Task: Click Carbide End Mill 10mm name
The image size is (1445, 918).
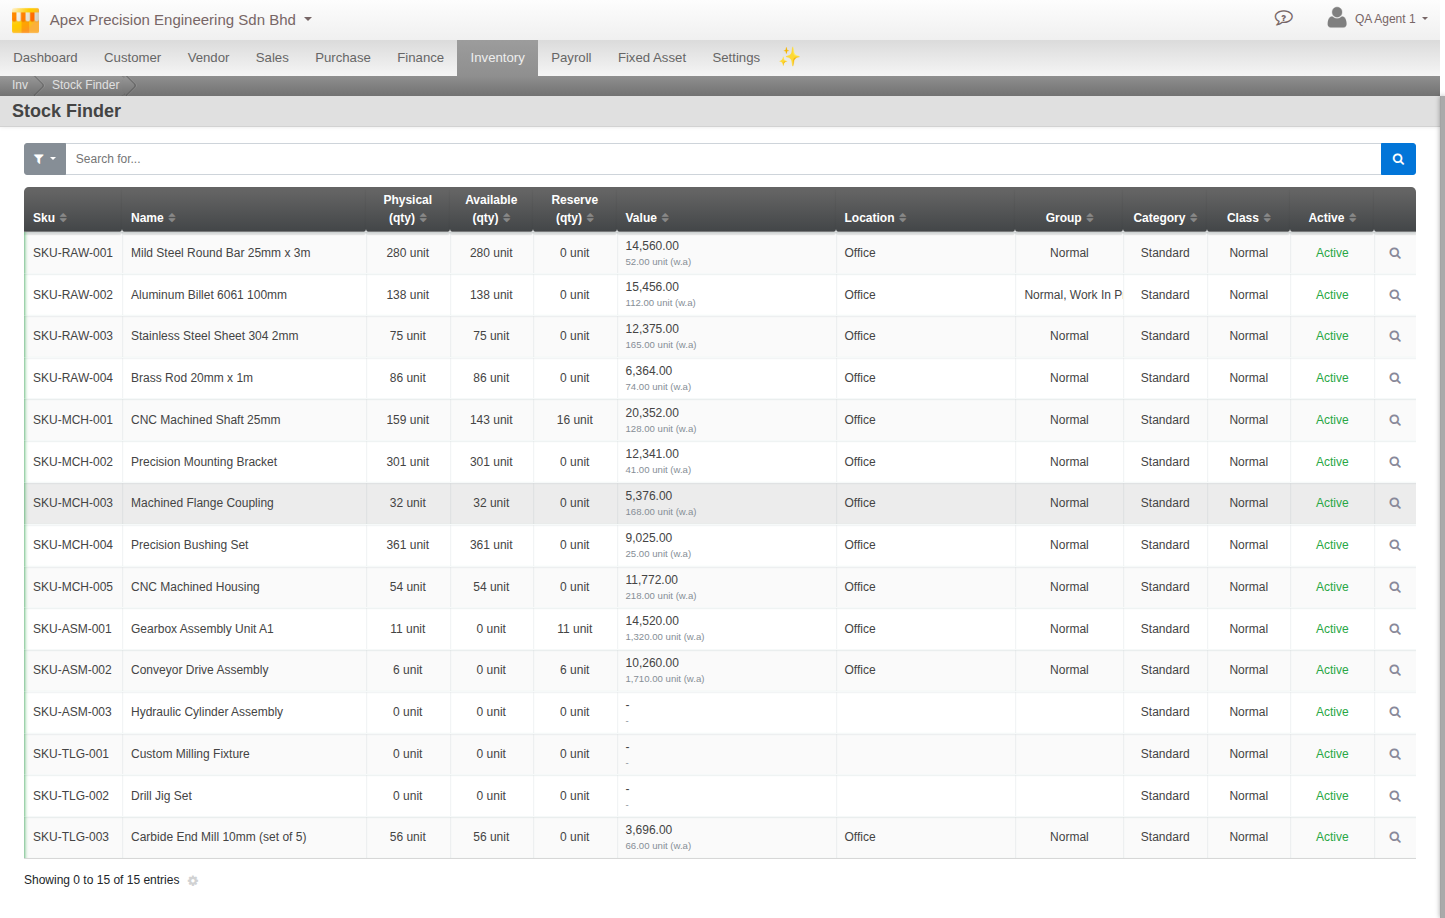Action: 218,837
